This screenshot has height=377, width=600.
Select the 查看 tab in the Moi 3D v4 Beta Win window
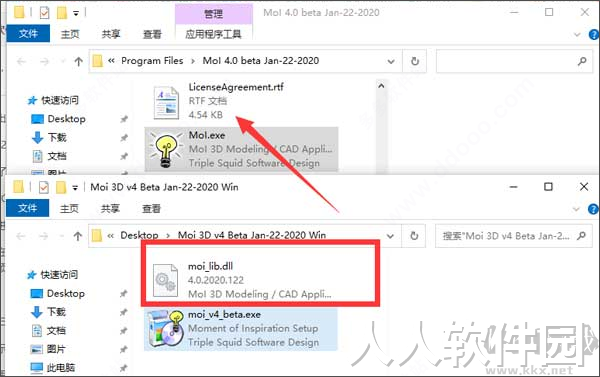click(151, 209)
